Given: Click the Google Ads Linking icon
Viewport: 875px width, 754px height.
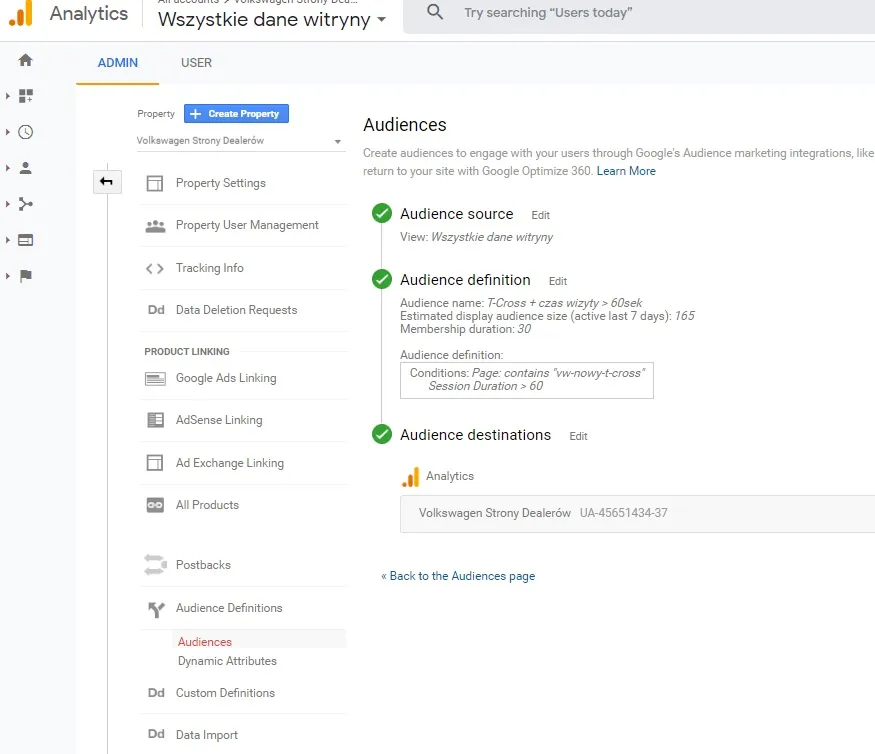Looking at the screenshot, I should (155, 379).
